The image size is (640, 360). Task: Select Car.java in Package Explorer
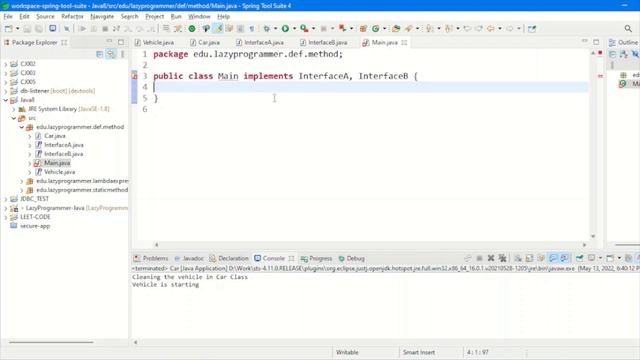[x=55, y=136]
